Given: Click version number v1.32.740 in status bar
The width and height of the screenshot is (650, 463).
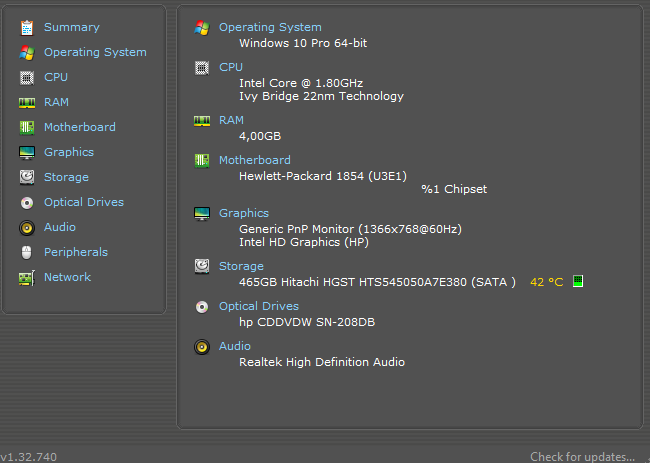Looking at the screenshot, I should click(x=29, y=457).
